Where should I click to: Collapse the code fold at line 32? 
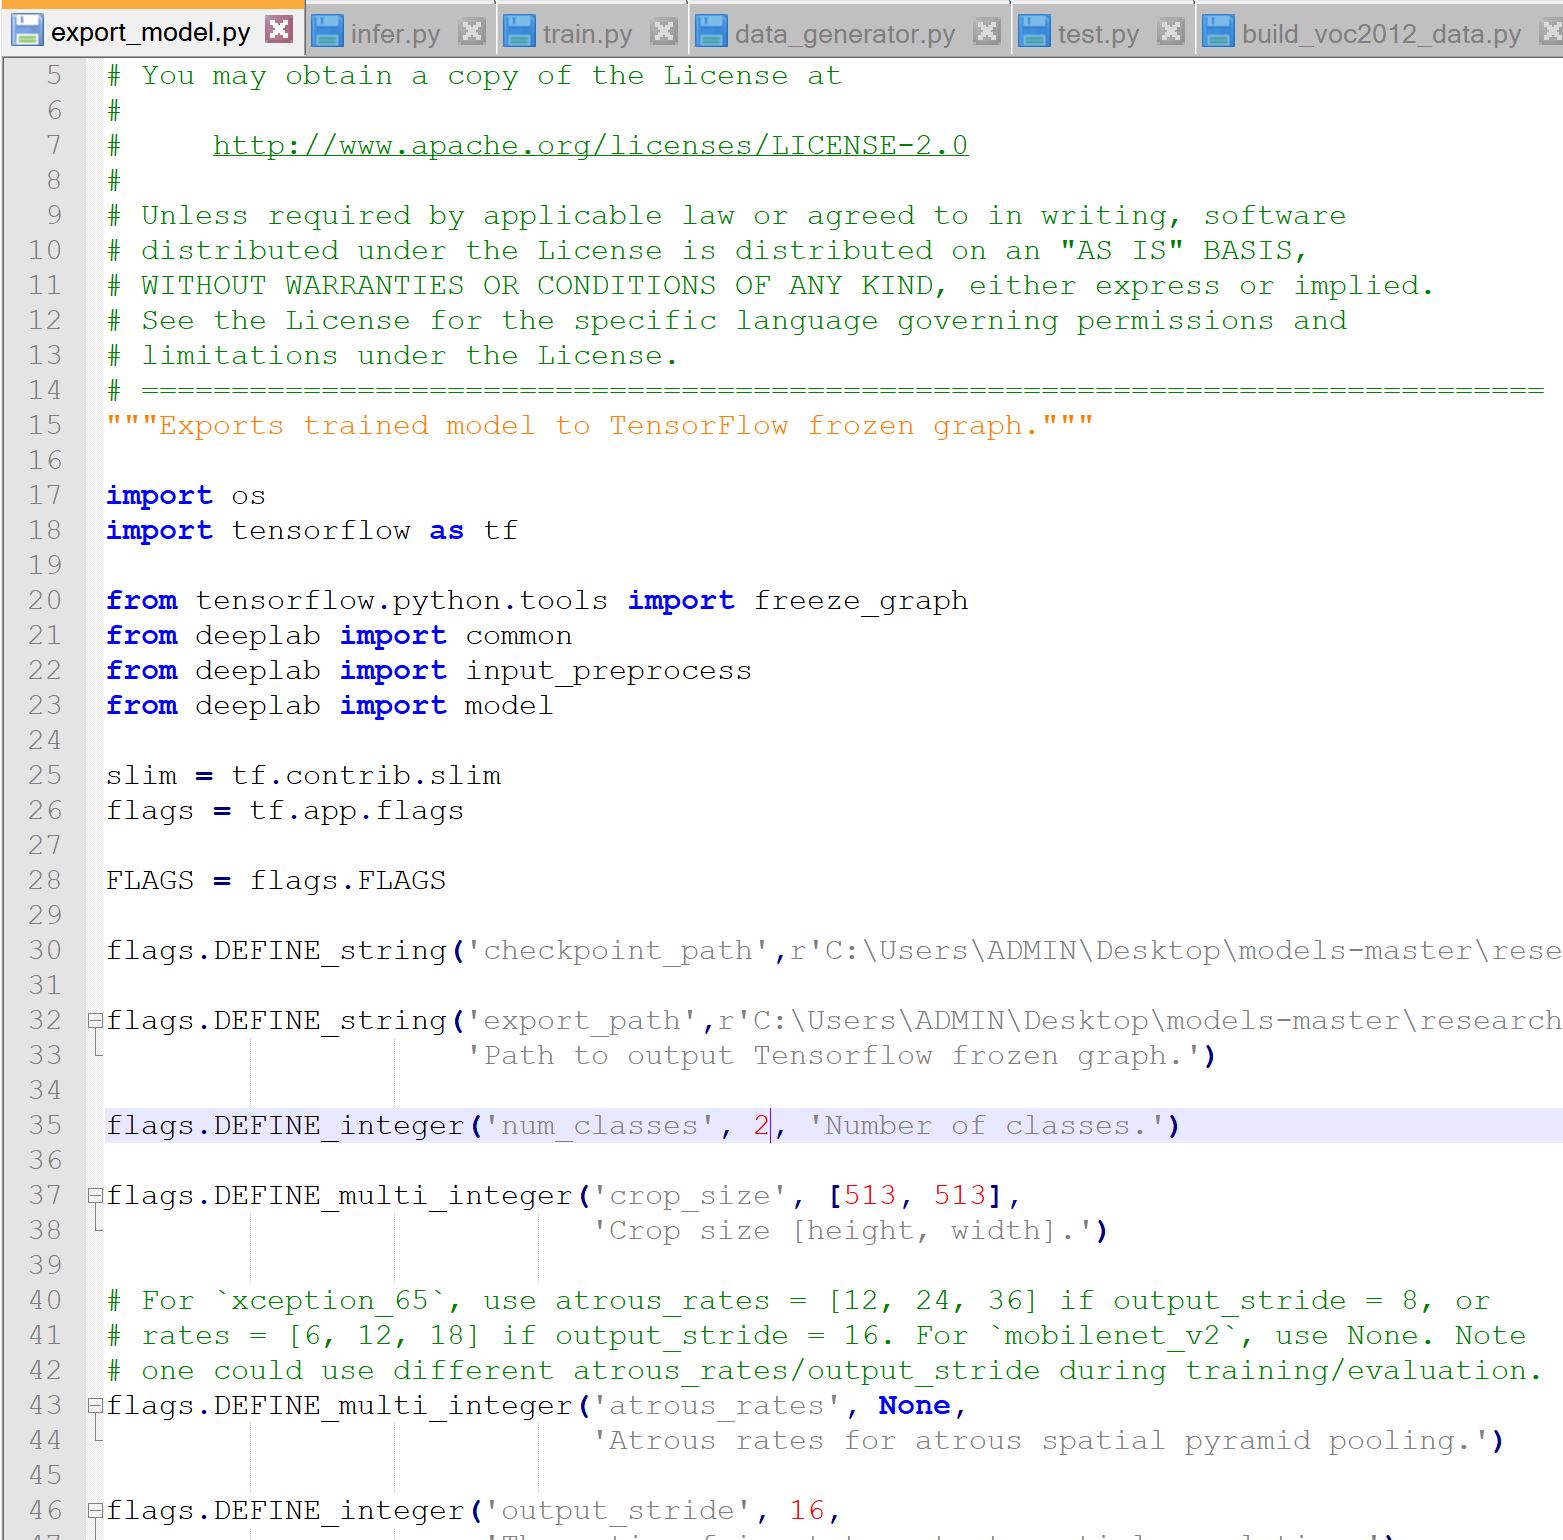coord(93,1019)
